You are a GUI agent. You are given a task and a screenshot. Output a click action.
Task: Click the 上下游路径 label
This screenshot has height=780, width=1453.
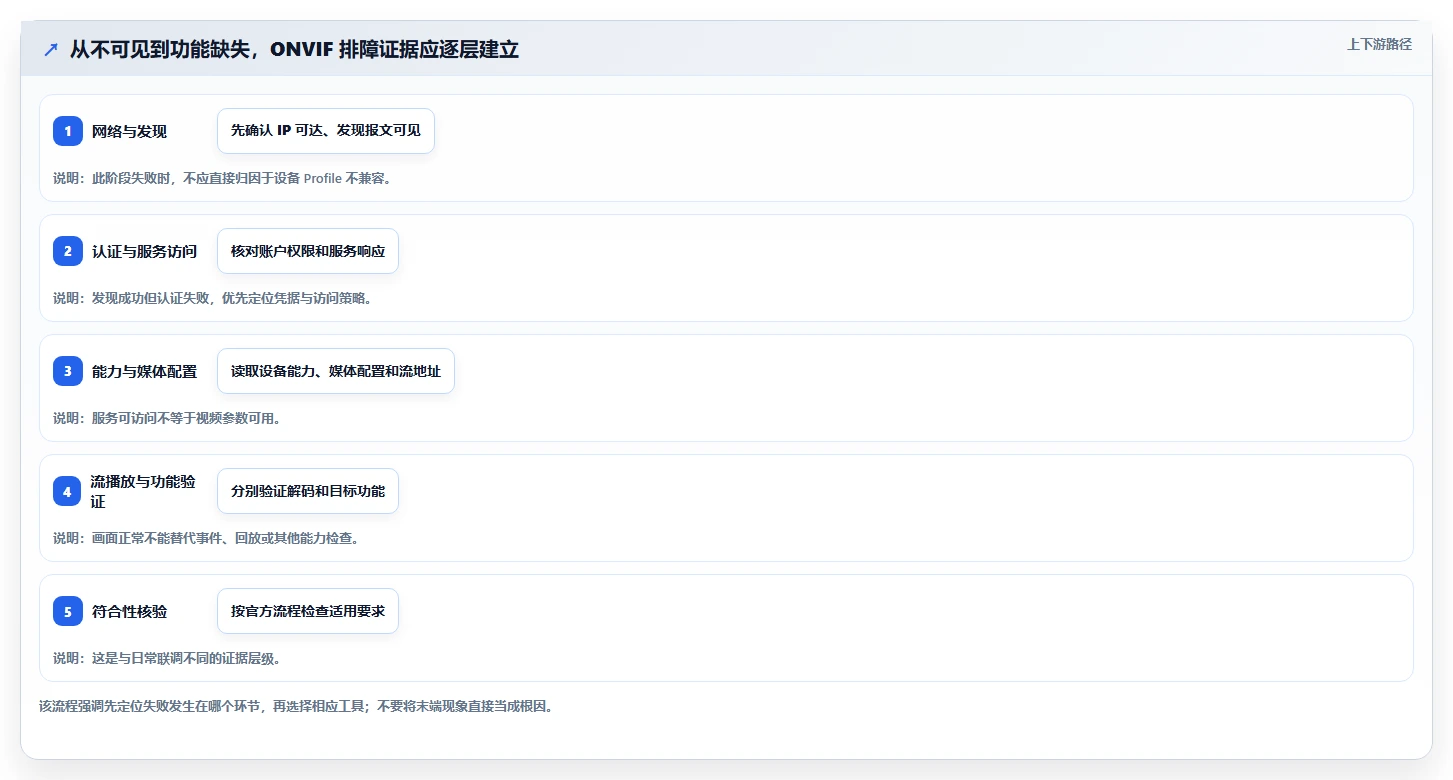[1379, 45]
